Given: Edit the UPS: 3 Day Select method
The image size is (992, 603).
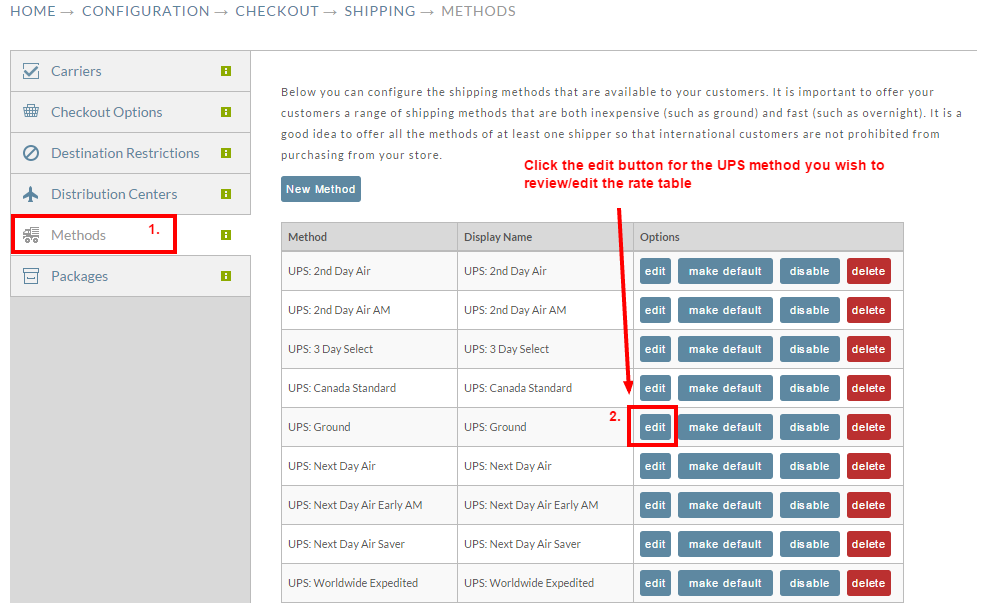Looking at the screenshot, I should [x=655, y=349].
